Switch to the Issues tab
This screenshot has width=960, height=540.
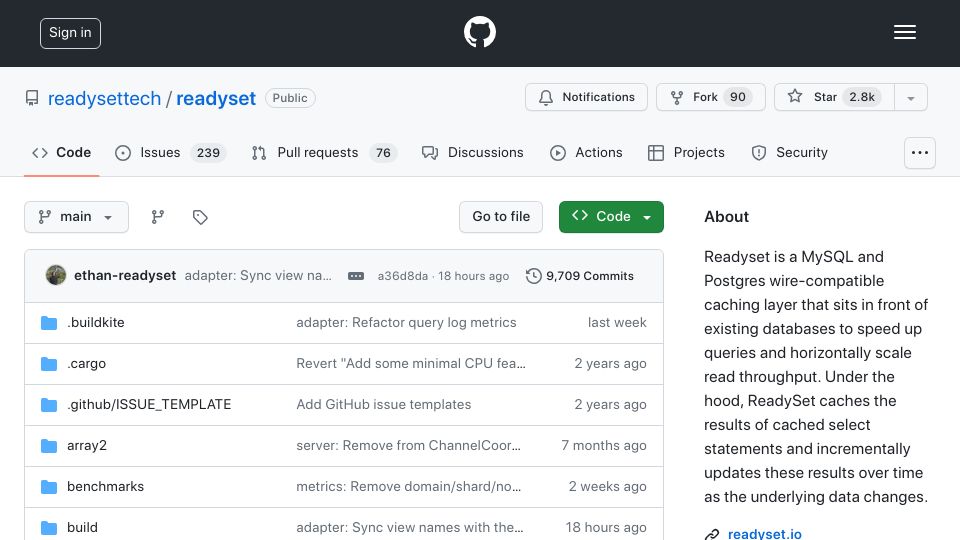(170, 152)
